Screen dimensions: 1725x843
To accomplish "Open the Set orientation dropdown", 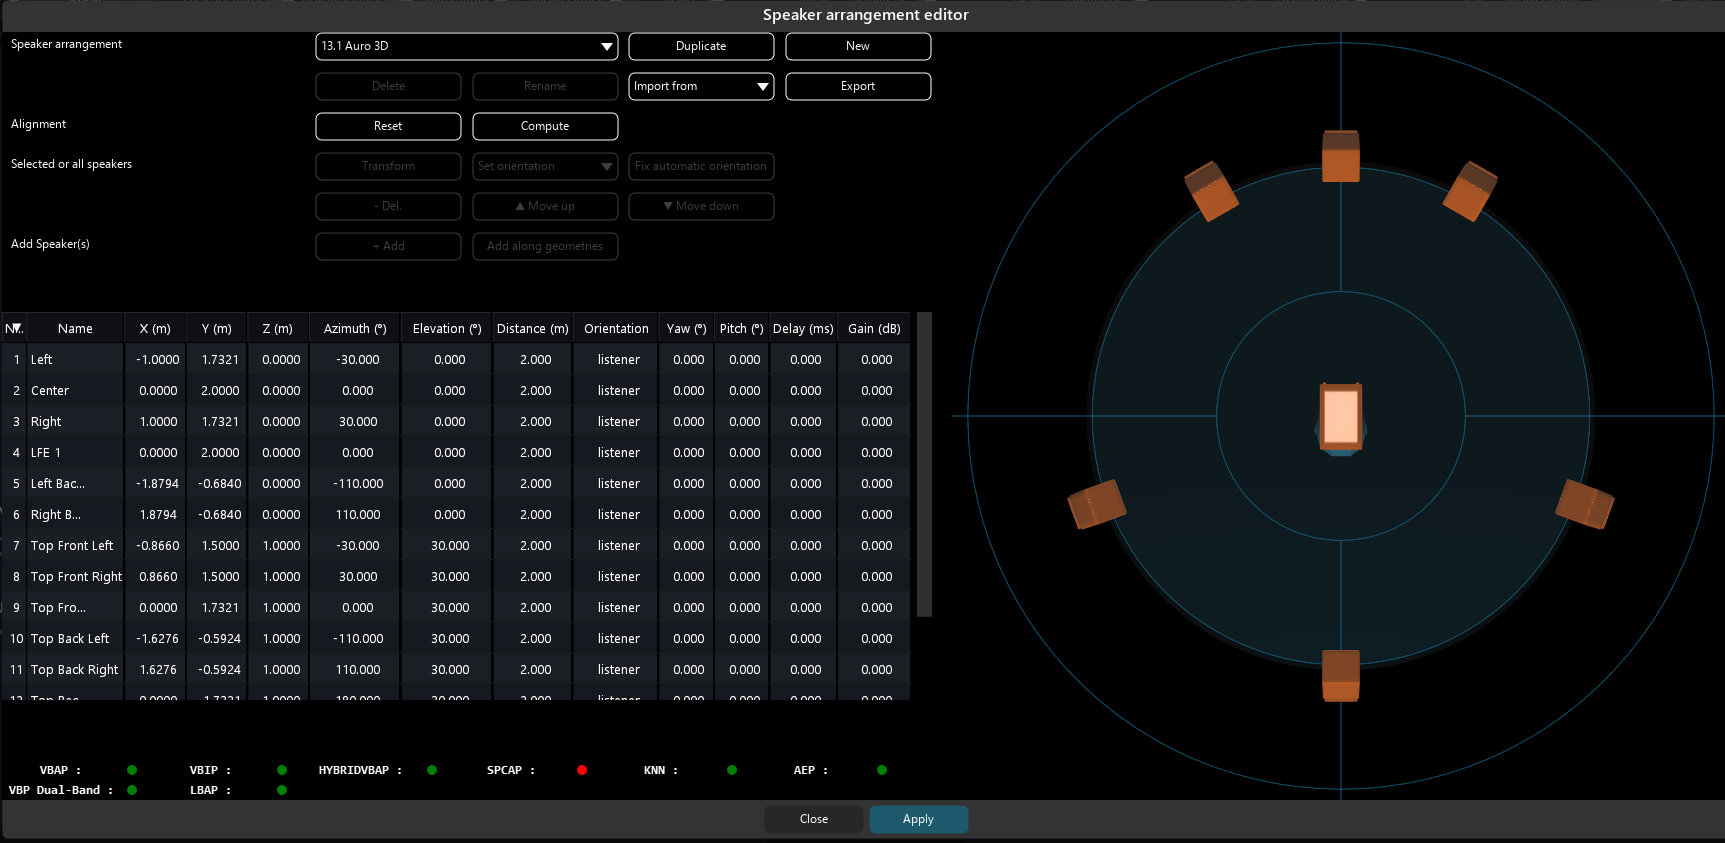I will (x=545, y=166).
